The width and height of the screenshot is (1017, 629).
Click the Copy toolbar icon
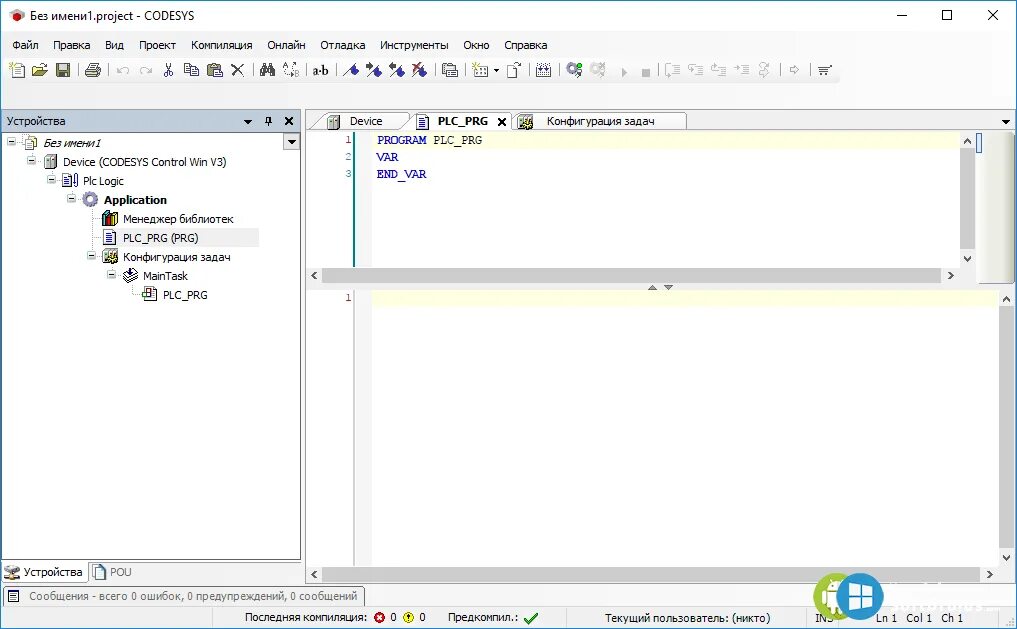(191, 70)
